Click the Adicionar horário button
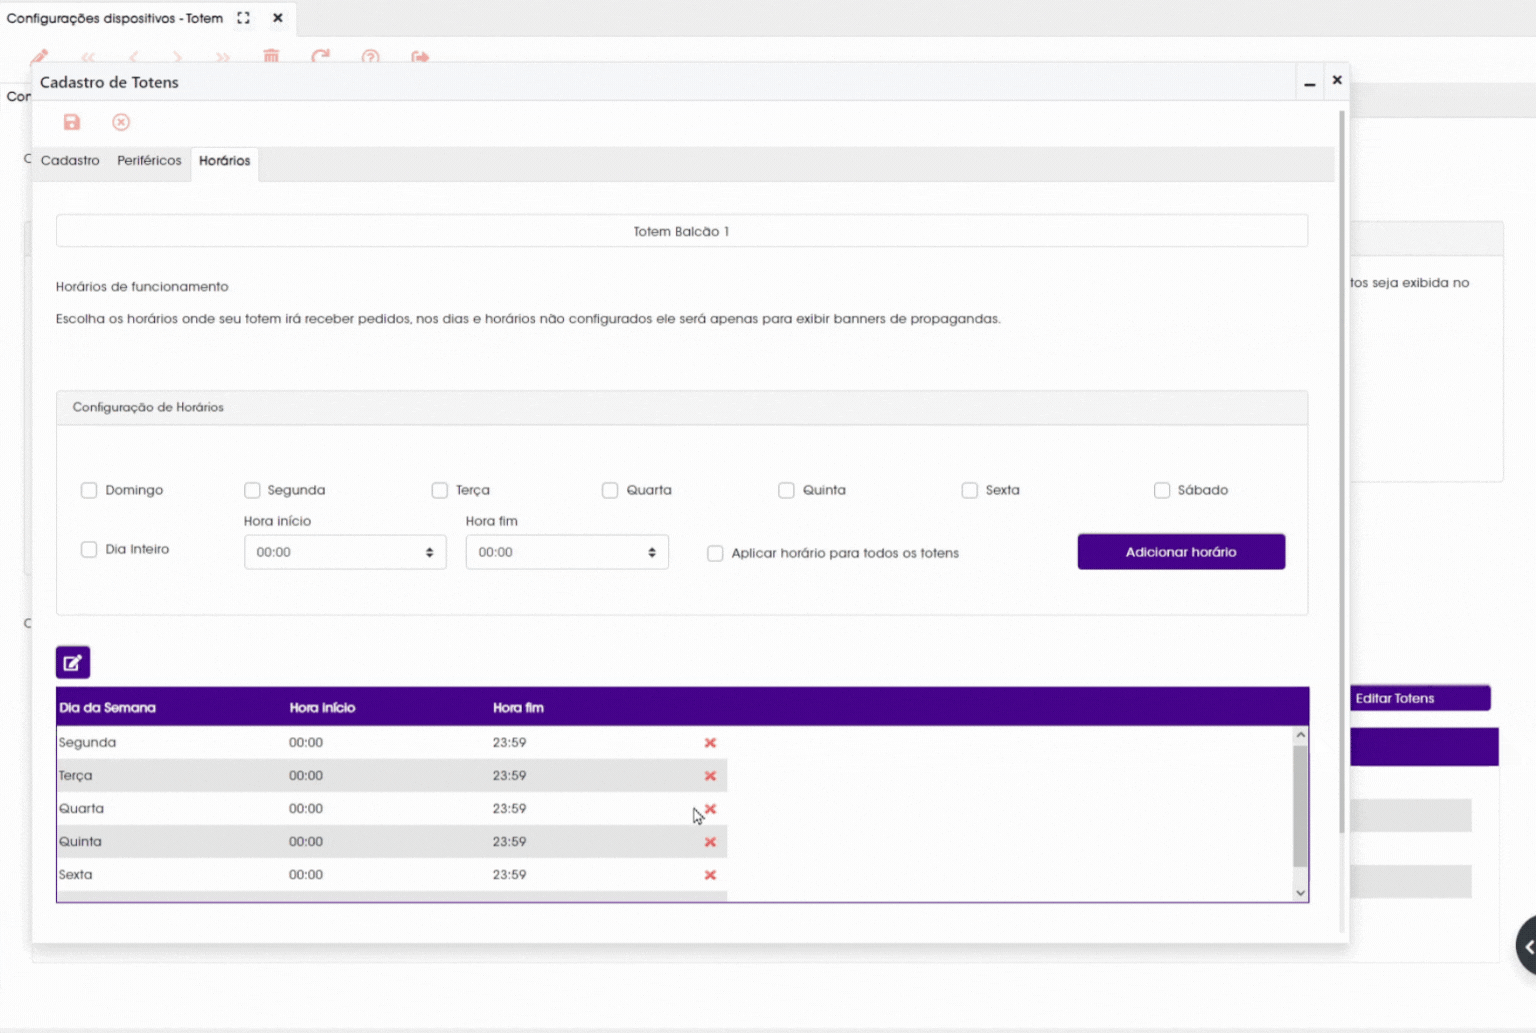The image size is (1536, 1033). pos(1181,552)
